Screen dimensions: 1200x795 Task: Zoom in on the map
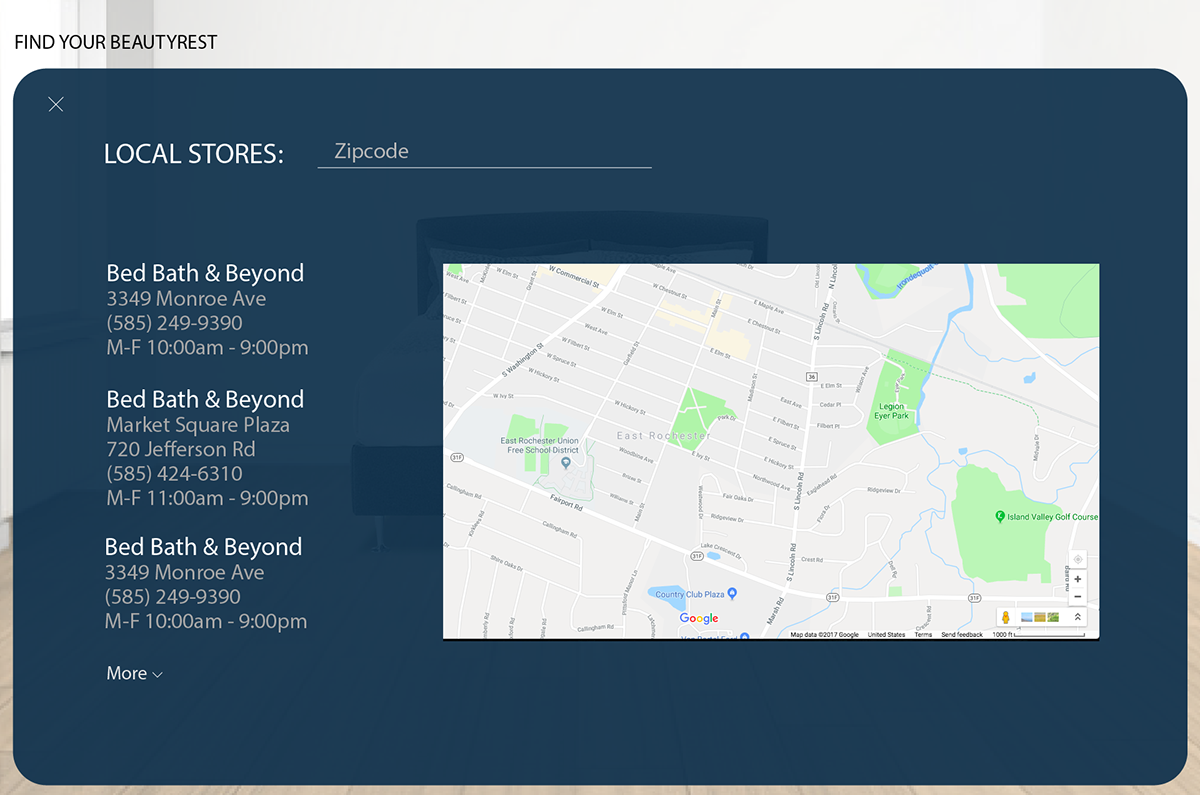[x=1077, y=579]
